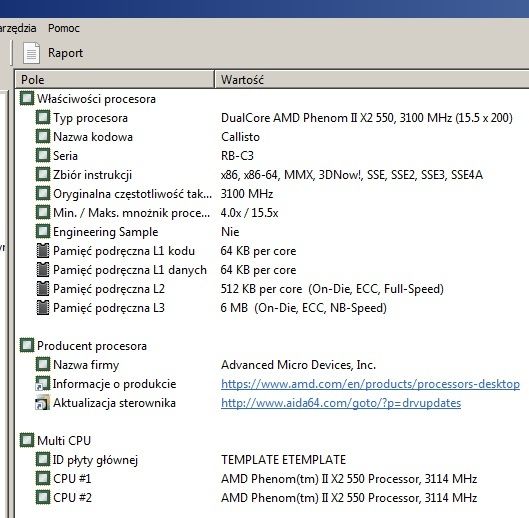The image size is (529, 518).
Task: Click the DualCore AMD Phenom II X2 550 value
Action: point(367,118)
